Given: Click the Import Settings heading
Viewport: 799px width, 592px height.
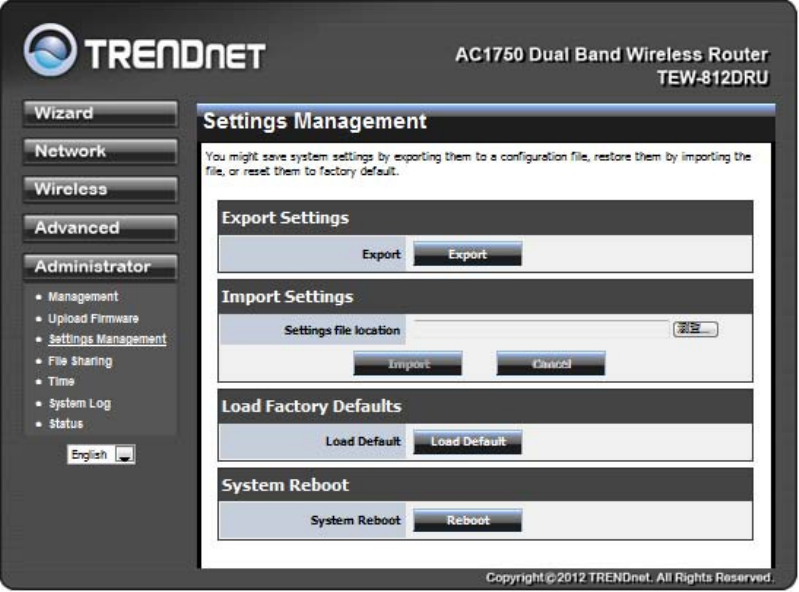Looking at the screenshot, I should point(287,297).
